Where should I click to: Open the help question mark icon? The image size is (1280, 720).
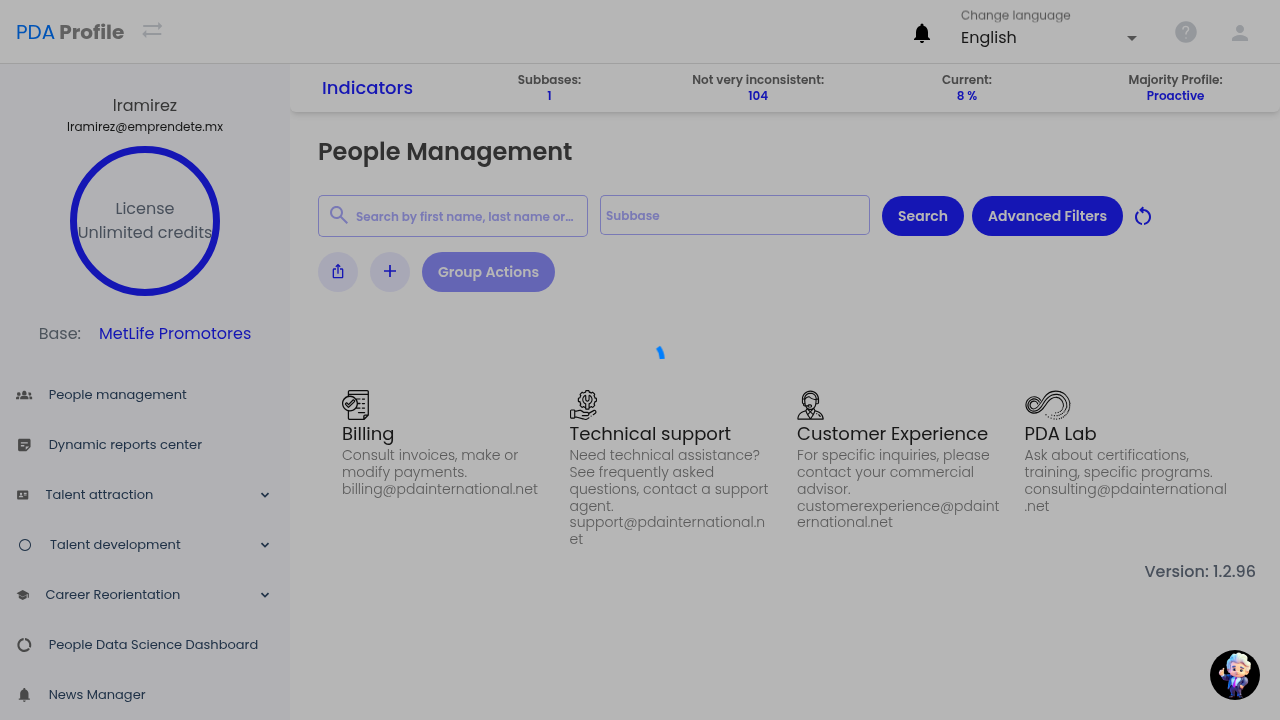1185,33
